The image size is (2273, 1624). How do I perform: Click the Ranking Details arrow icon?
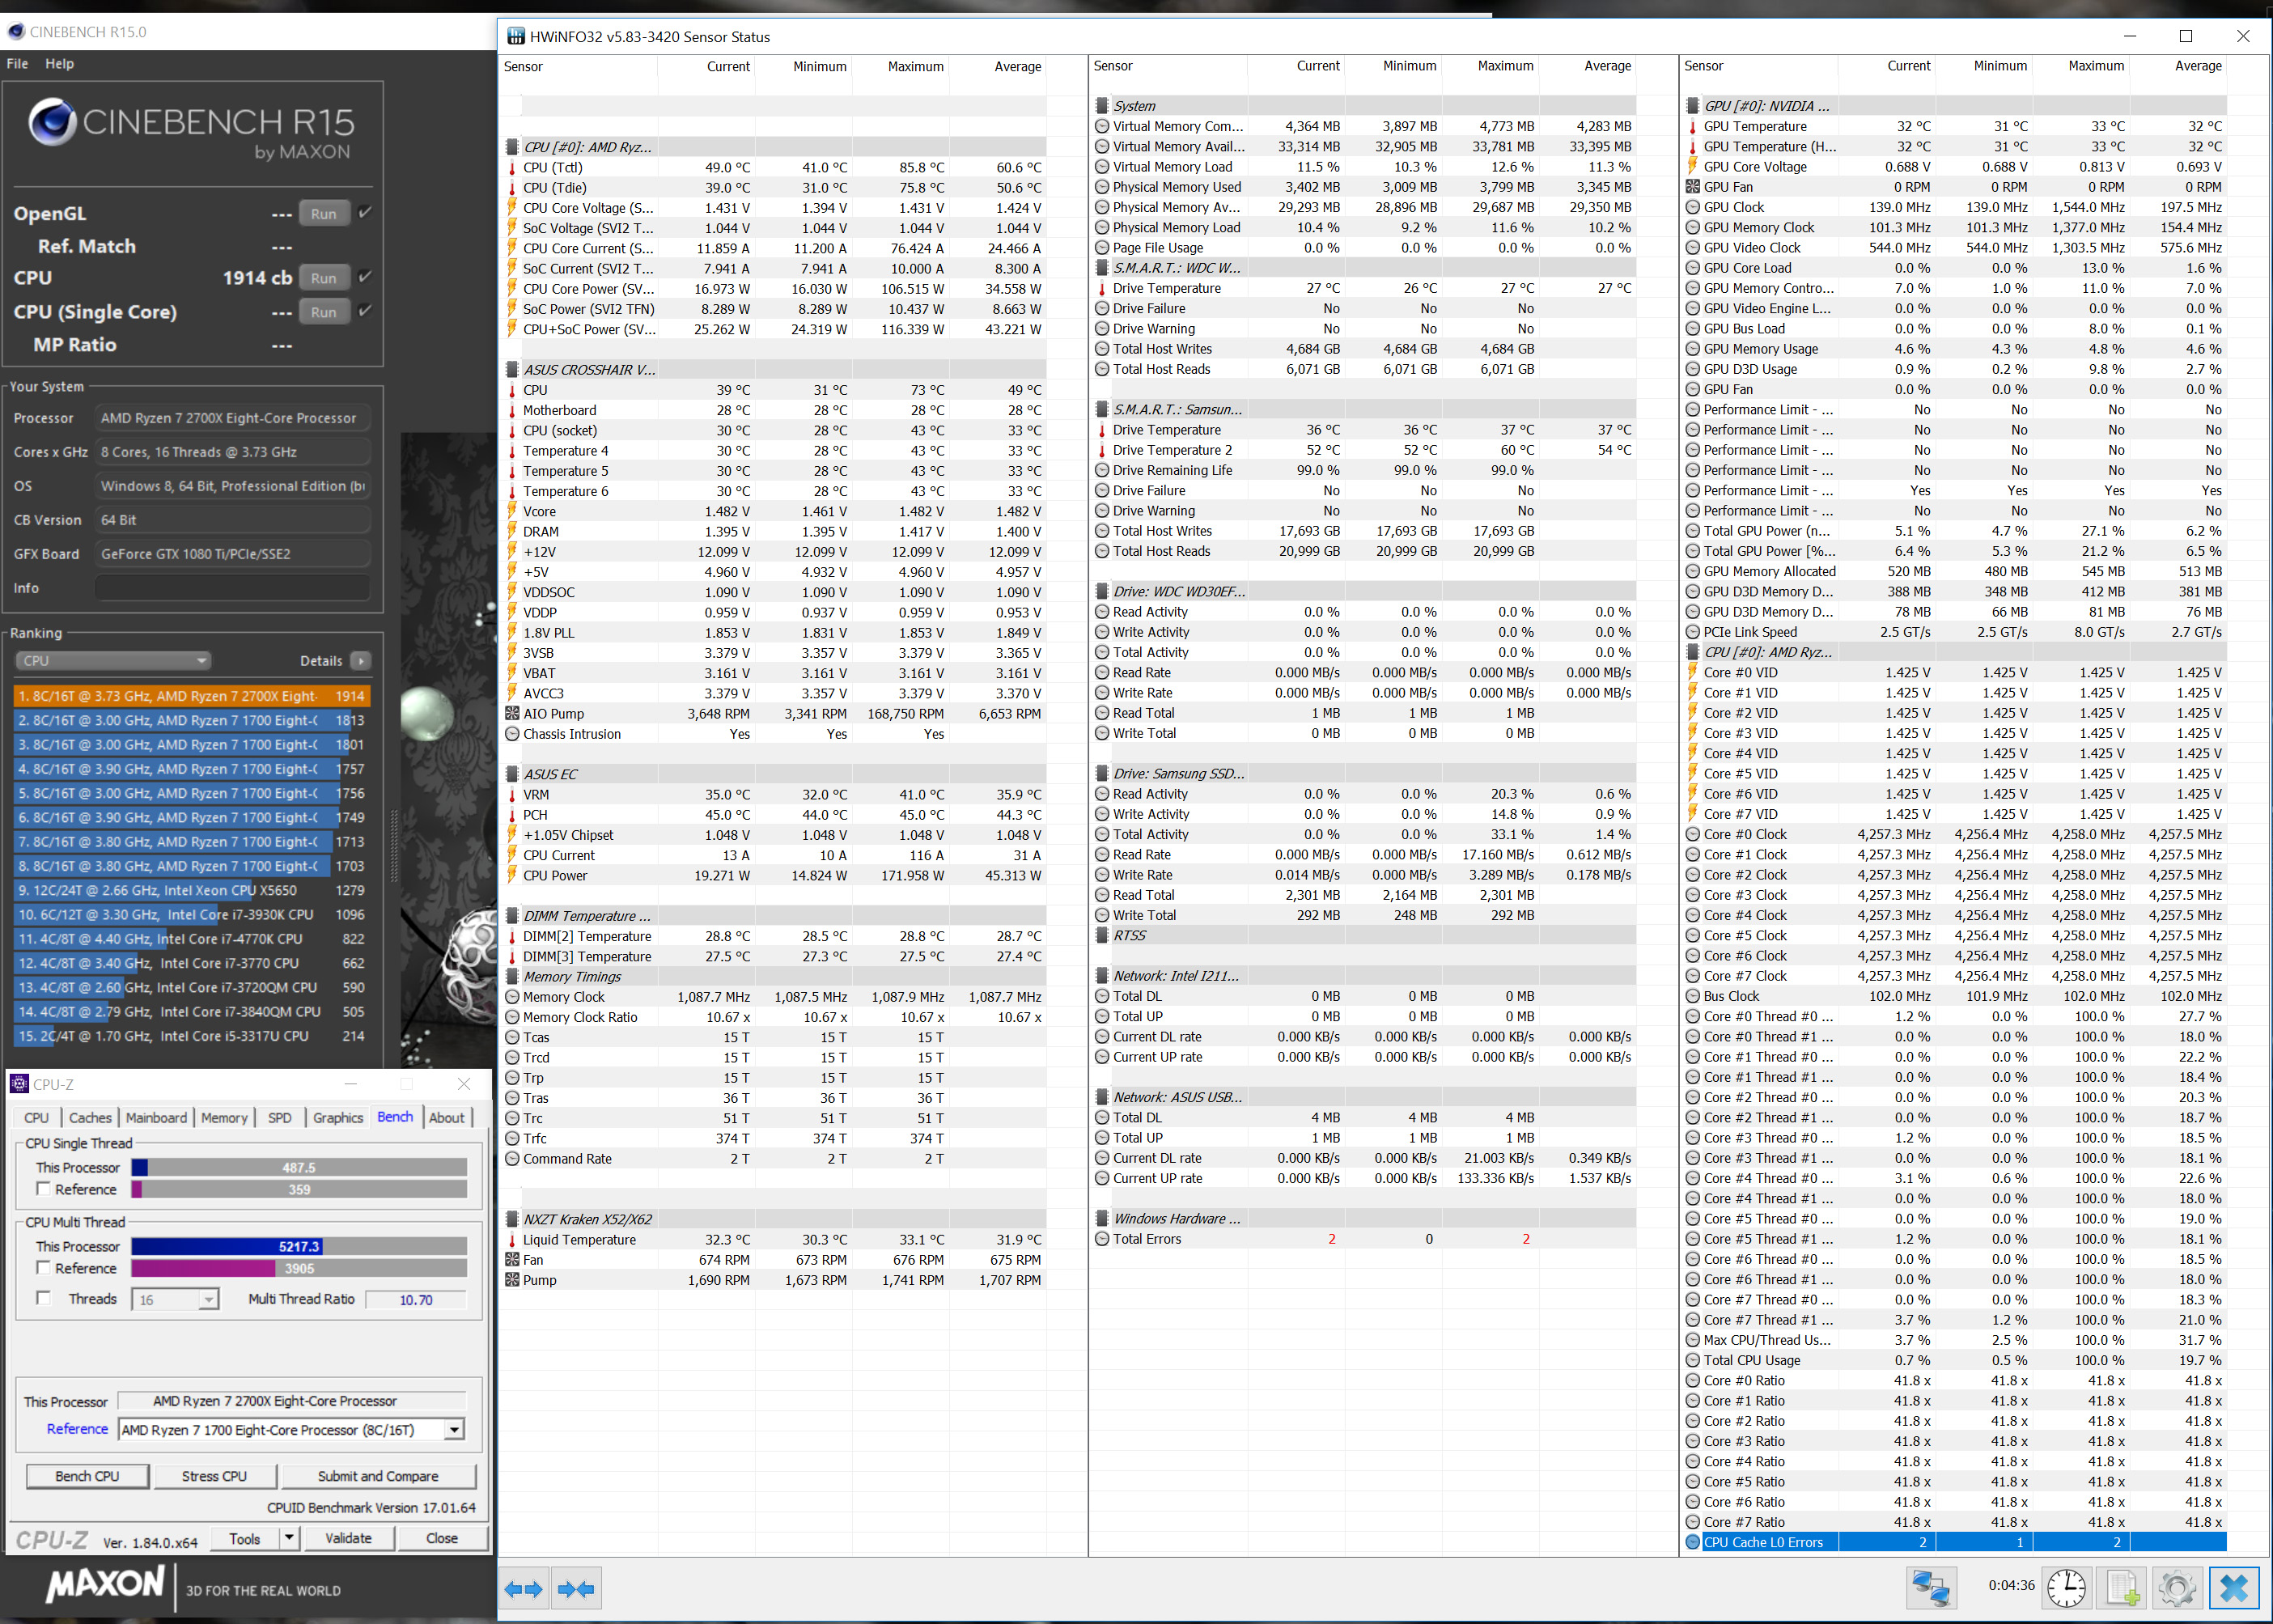click(x=361, y=661)
